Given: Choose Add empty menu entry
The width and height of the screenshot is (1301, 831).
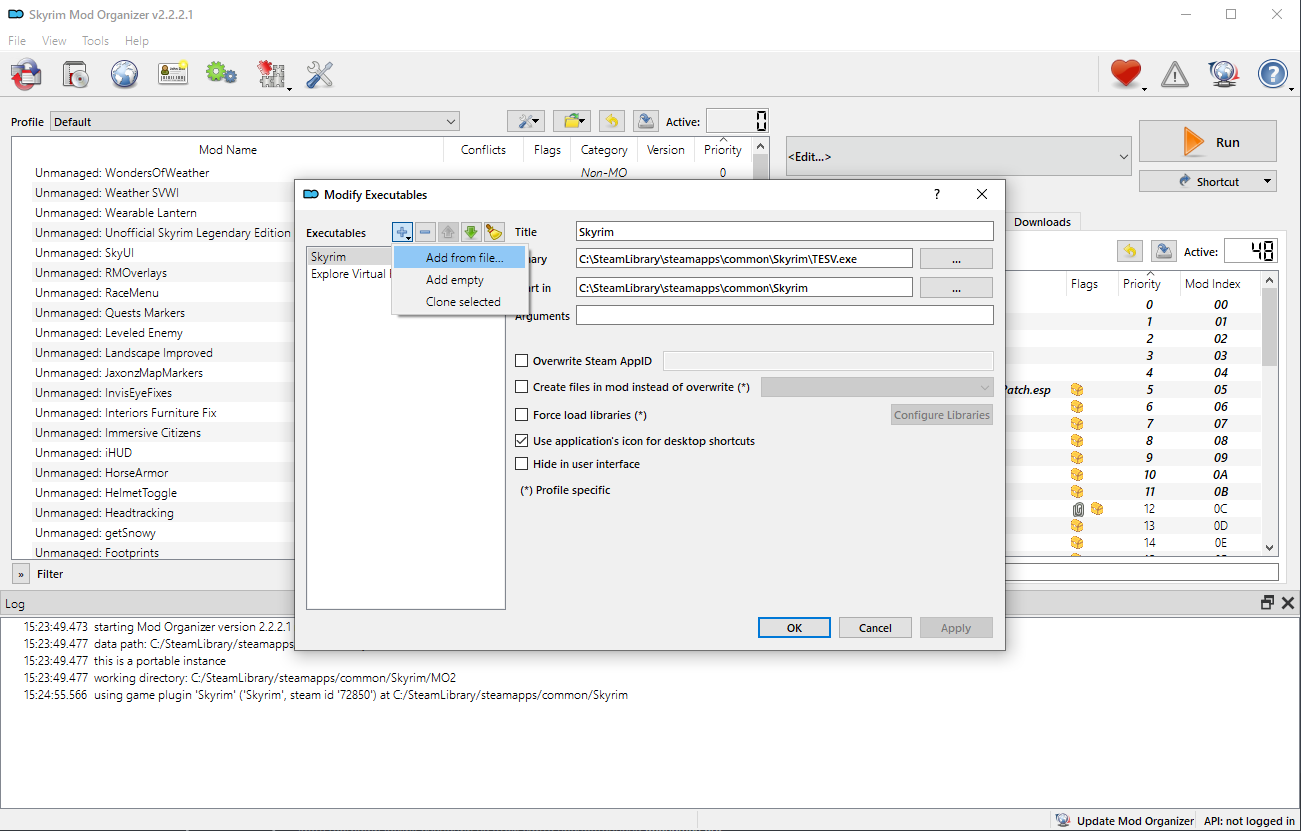Looking at the screenshot, I should (x=459, y=280).
